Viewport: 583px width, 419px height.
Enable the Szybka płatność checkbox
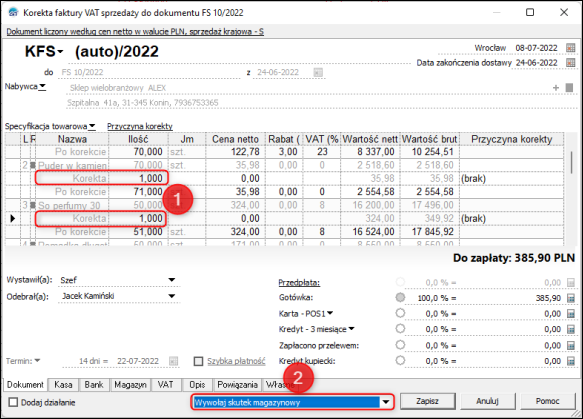point(199,361)
